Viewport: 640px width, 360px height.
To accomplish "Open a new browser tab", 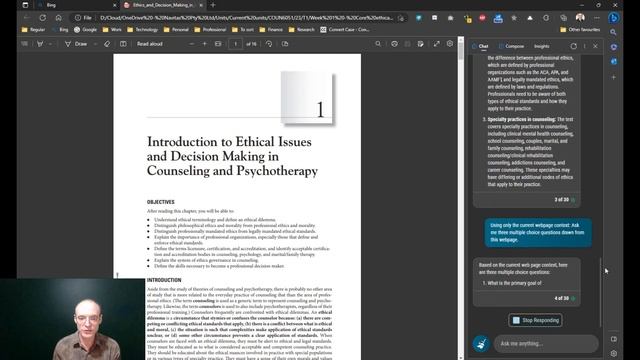I will [x=213, y=5].
